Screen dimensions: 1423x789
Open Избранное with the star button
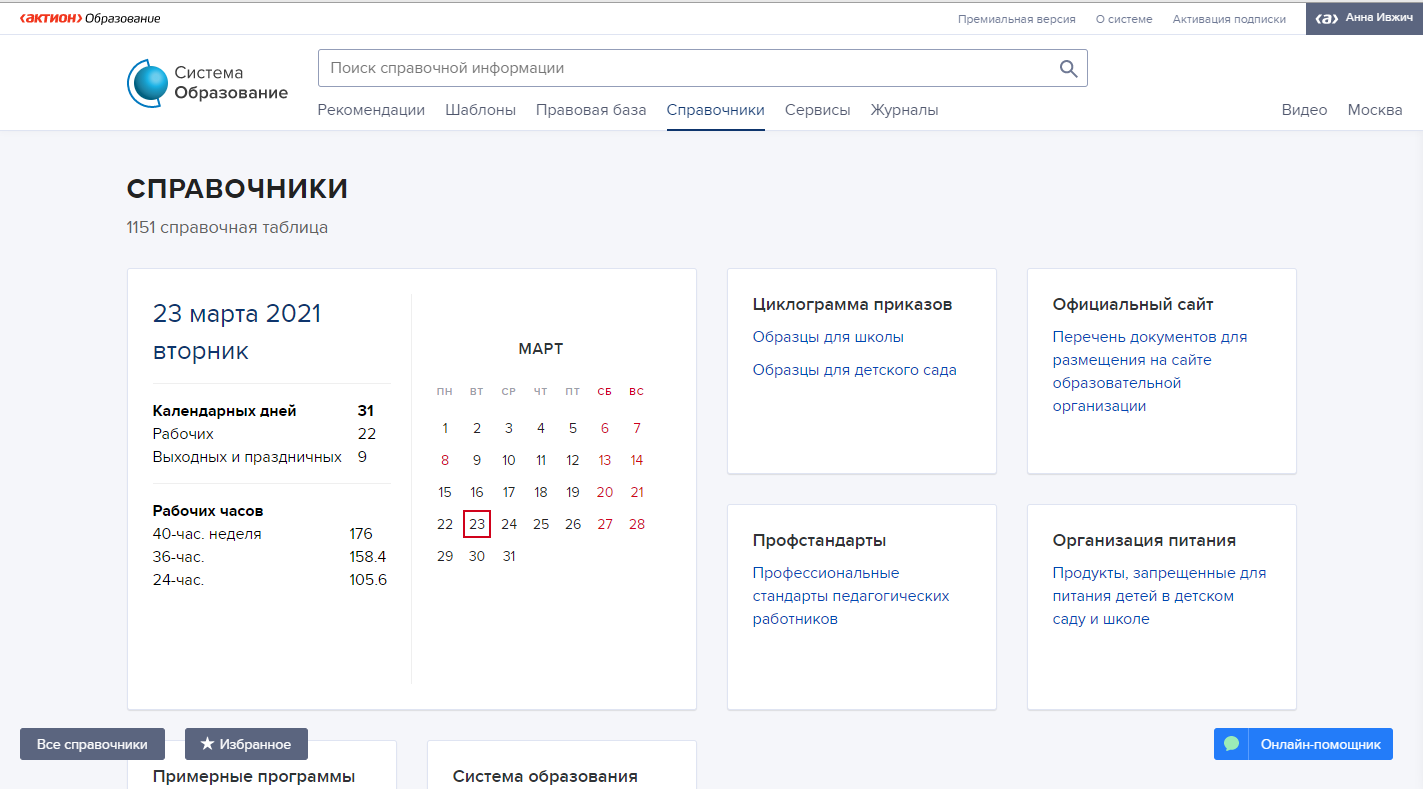tap(246, 744)
